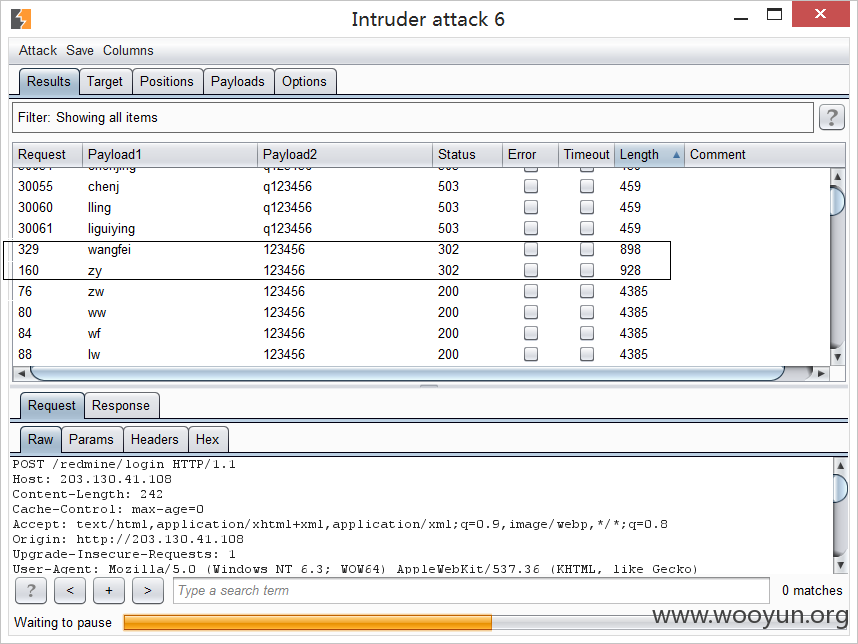The width and height of the screenshot is (858, 644).
Task: Click request viewer scroll down arrow
Action: tap(840, 565)
